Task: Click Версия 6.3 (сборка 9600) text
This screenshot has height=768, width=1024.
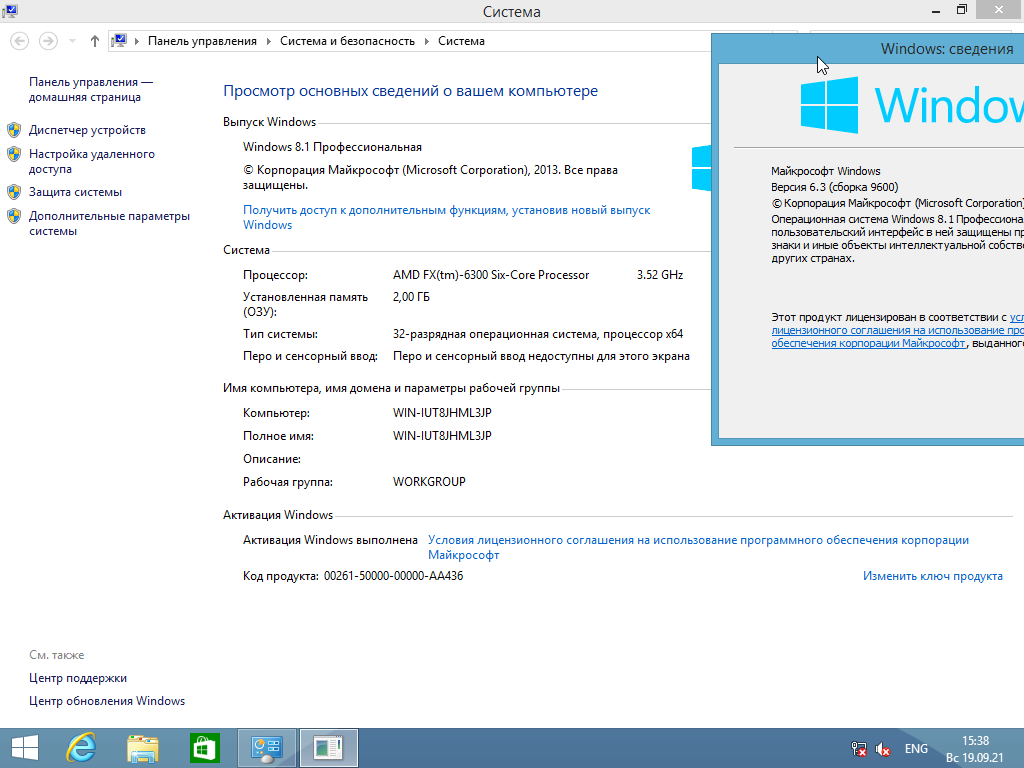Action: click(x=835, y=187)
